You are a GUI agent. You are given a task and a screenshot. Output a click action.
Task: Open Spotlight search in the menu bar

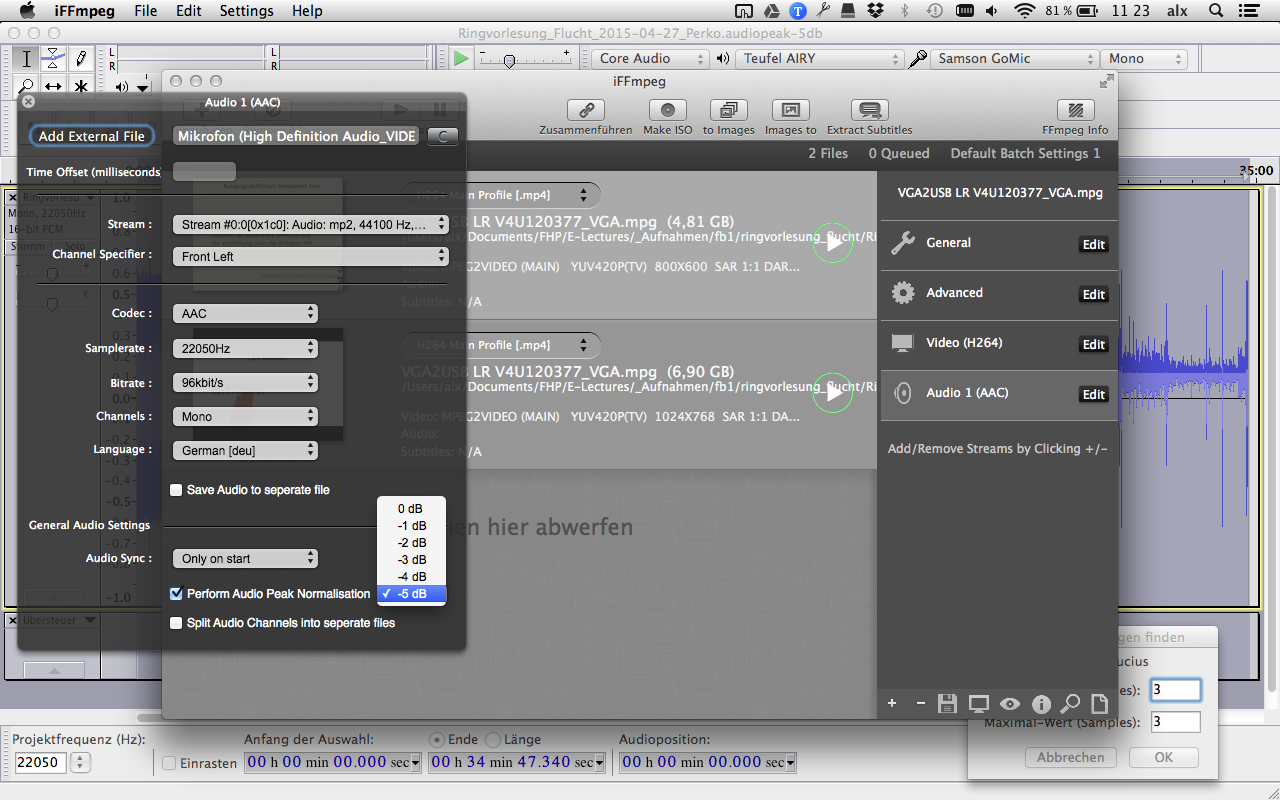pyautogui.click(x=1217, y=11)
